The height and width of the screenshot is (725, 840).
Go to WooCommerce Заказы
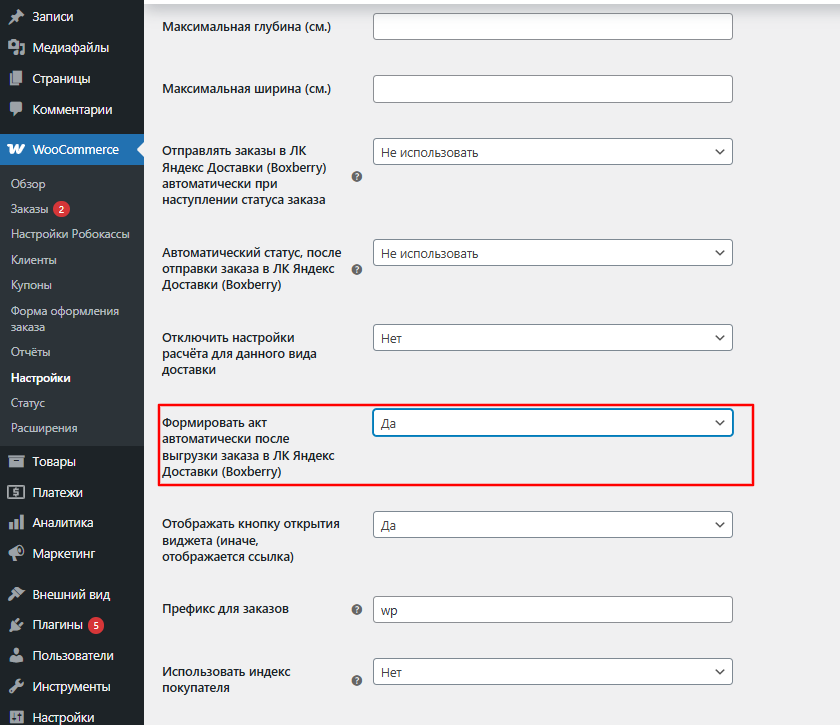[x=29, y=209]
